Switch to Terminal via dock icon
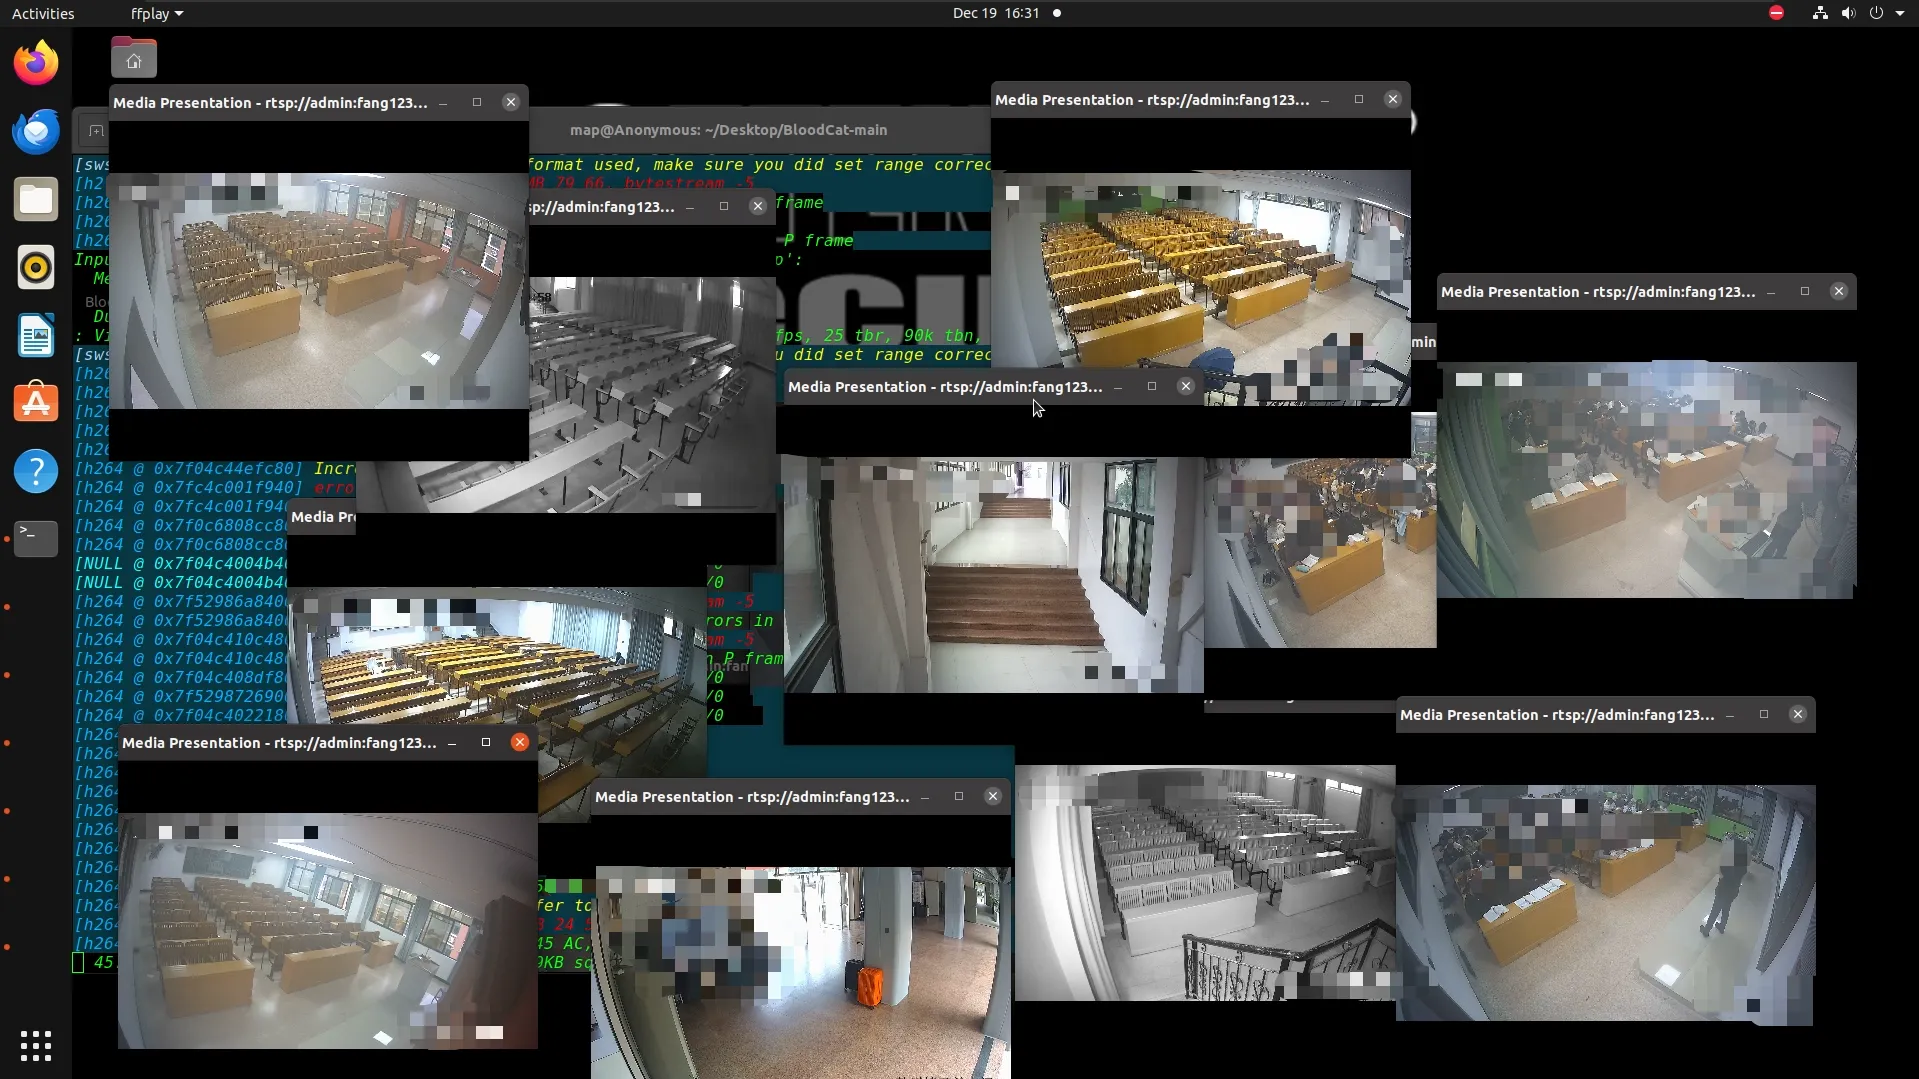The image size is (1919, 1079). (36, 539)
